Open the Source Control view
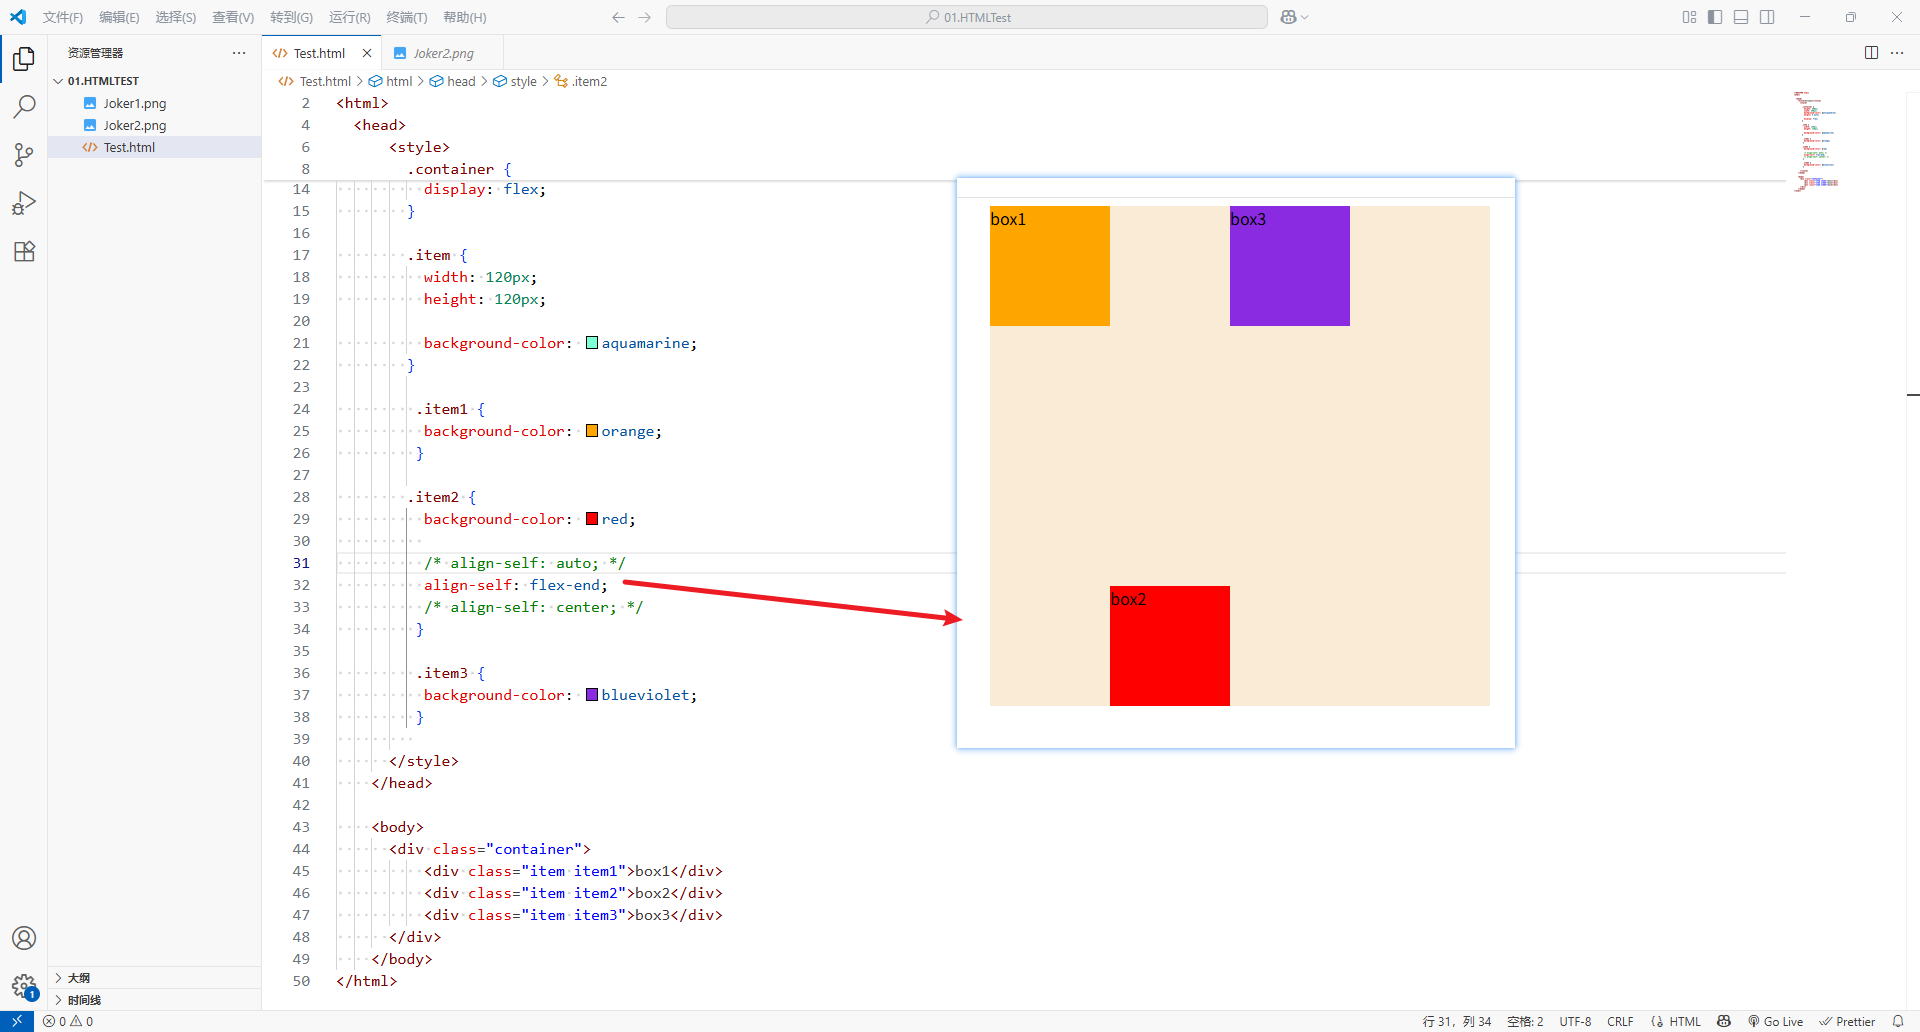The width and height of the screenshot is (1920, 1032). pos(24,155)
